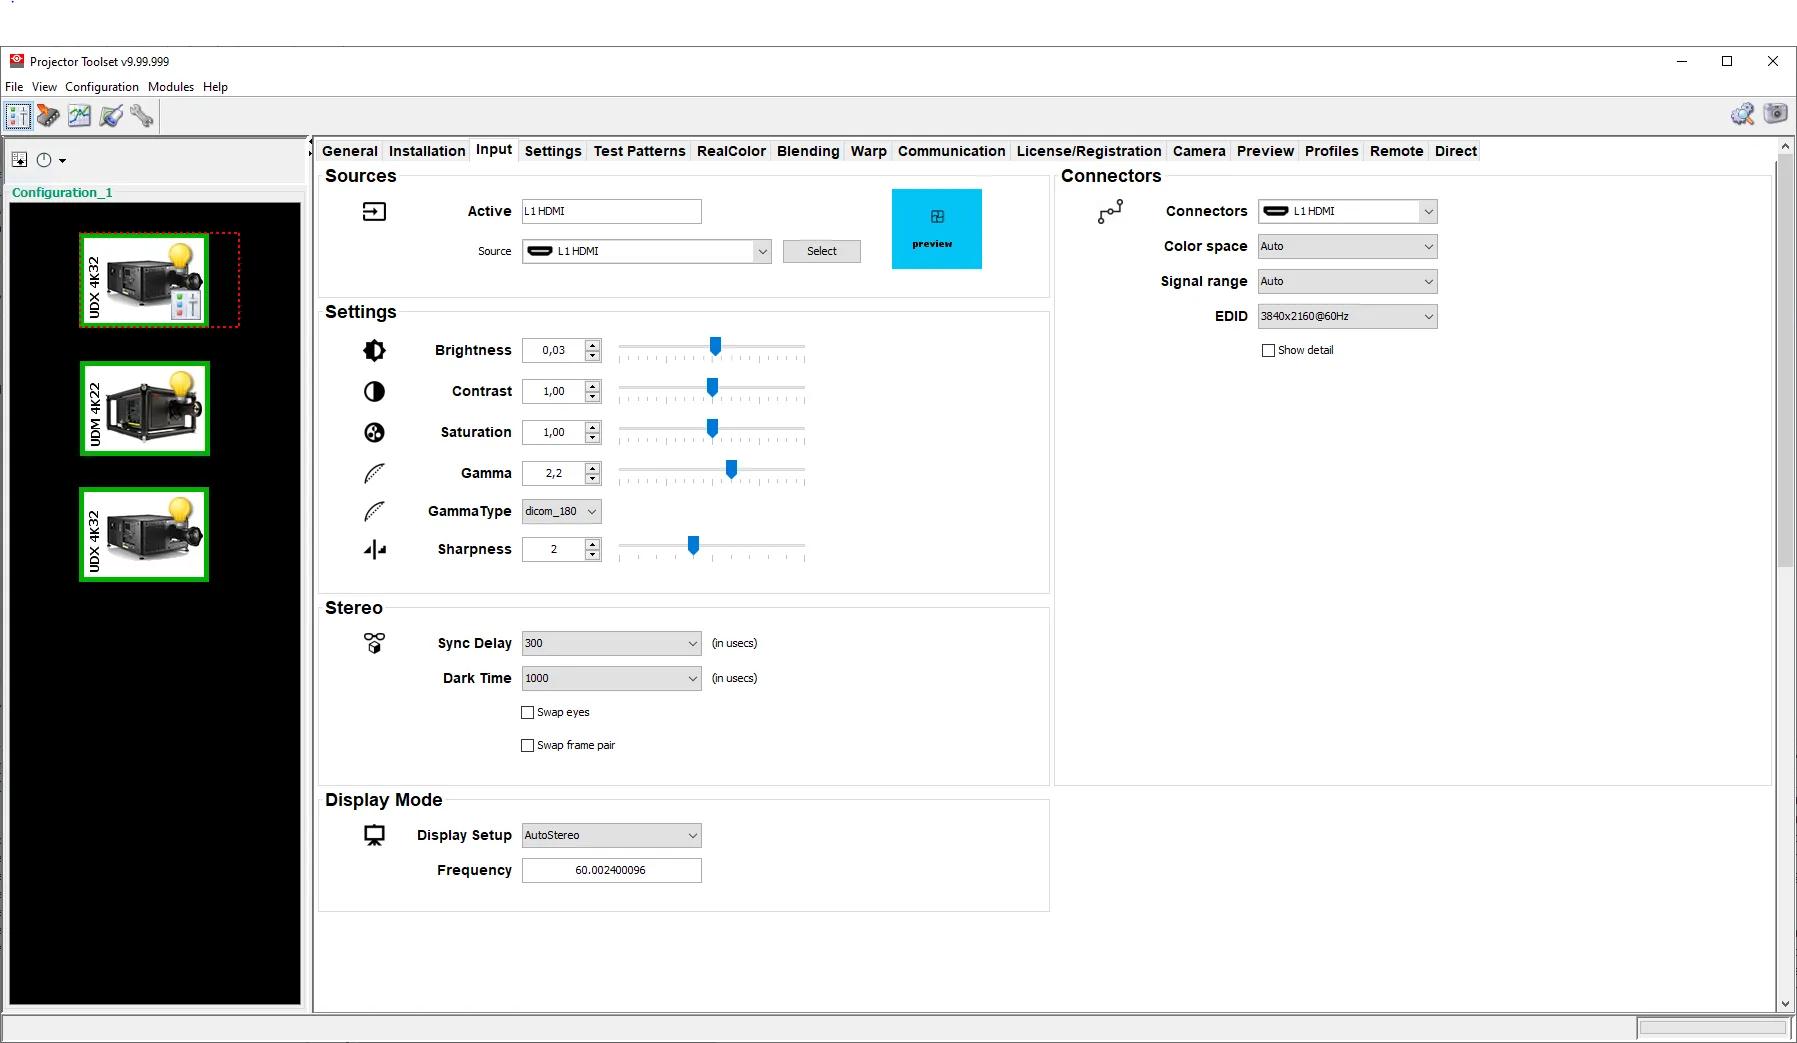
Task: Expand the EDID resolution dropdown
Action: coord(1346,317)
